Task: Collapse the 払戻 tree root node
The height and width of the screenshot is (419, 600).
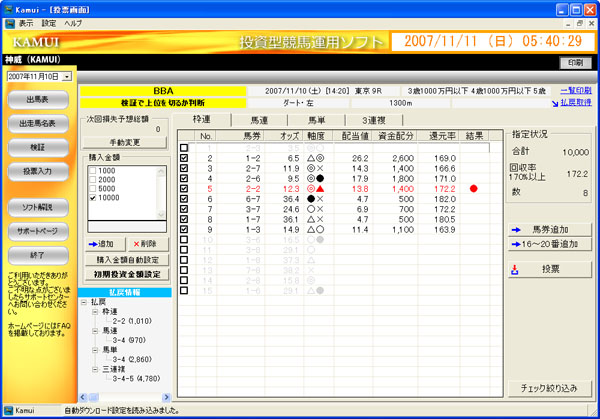Action: 83,301
